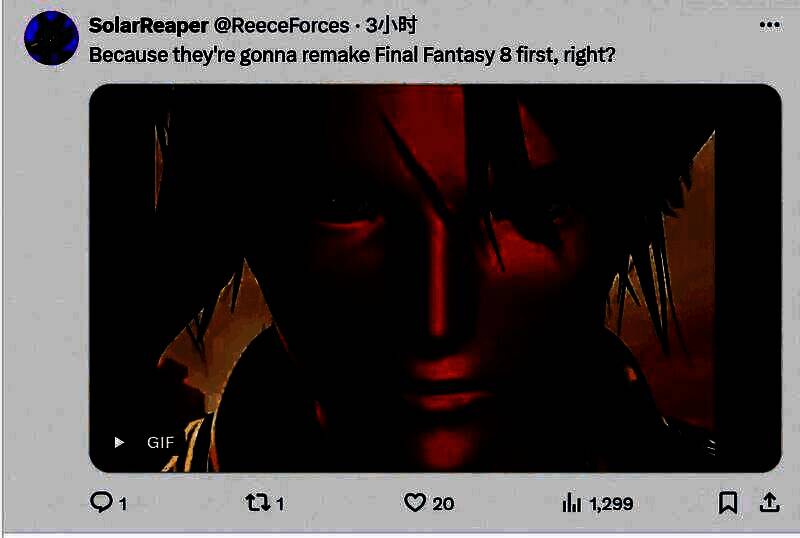
Task: Click the empty gray area beside the timestamp
Action: pos(587,25)
